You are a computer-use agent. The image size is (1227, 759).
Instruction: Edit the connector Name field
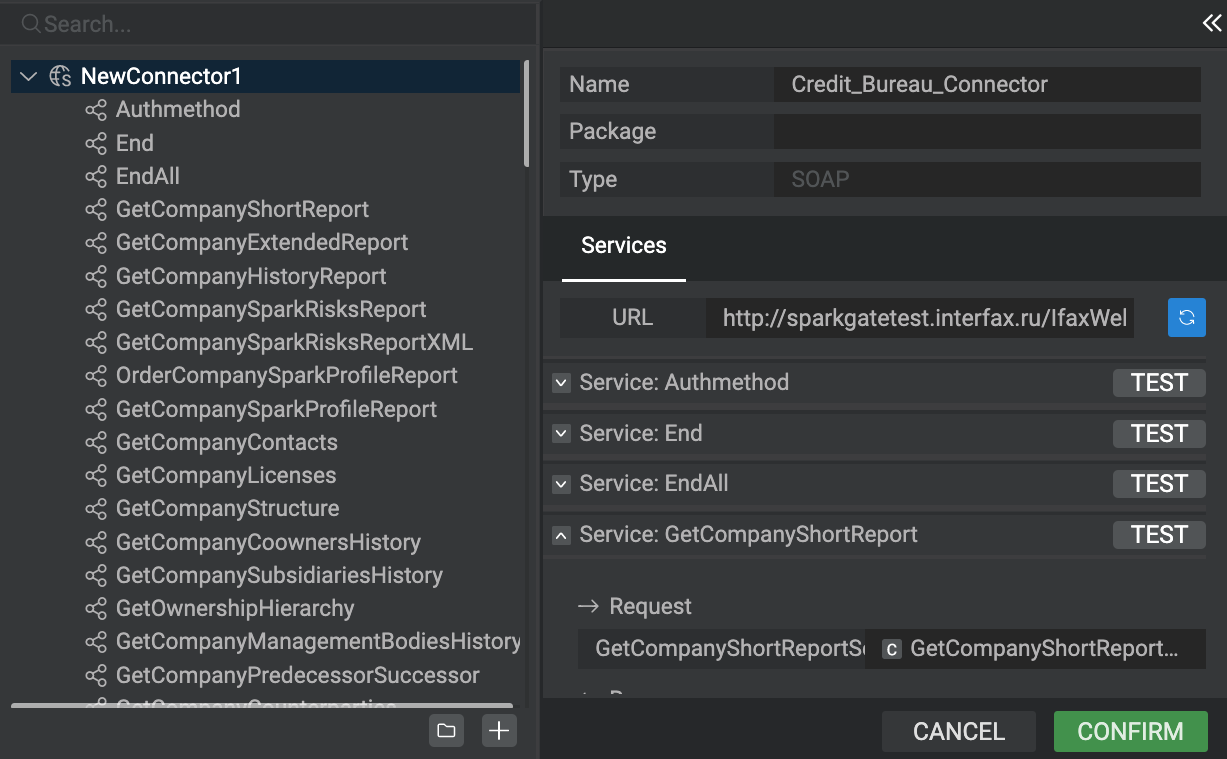click(986, 85)
